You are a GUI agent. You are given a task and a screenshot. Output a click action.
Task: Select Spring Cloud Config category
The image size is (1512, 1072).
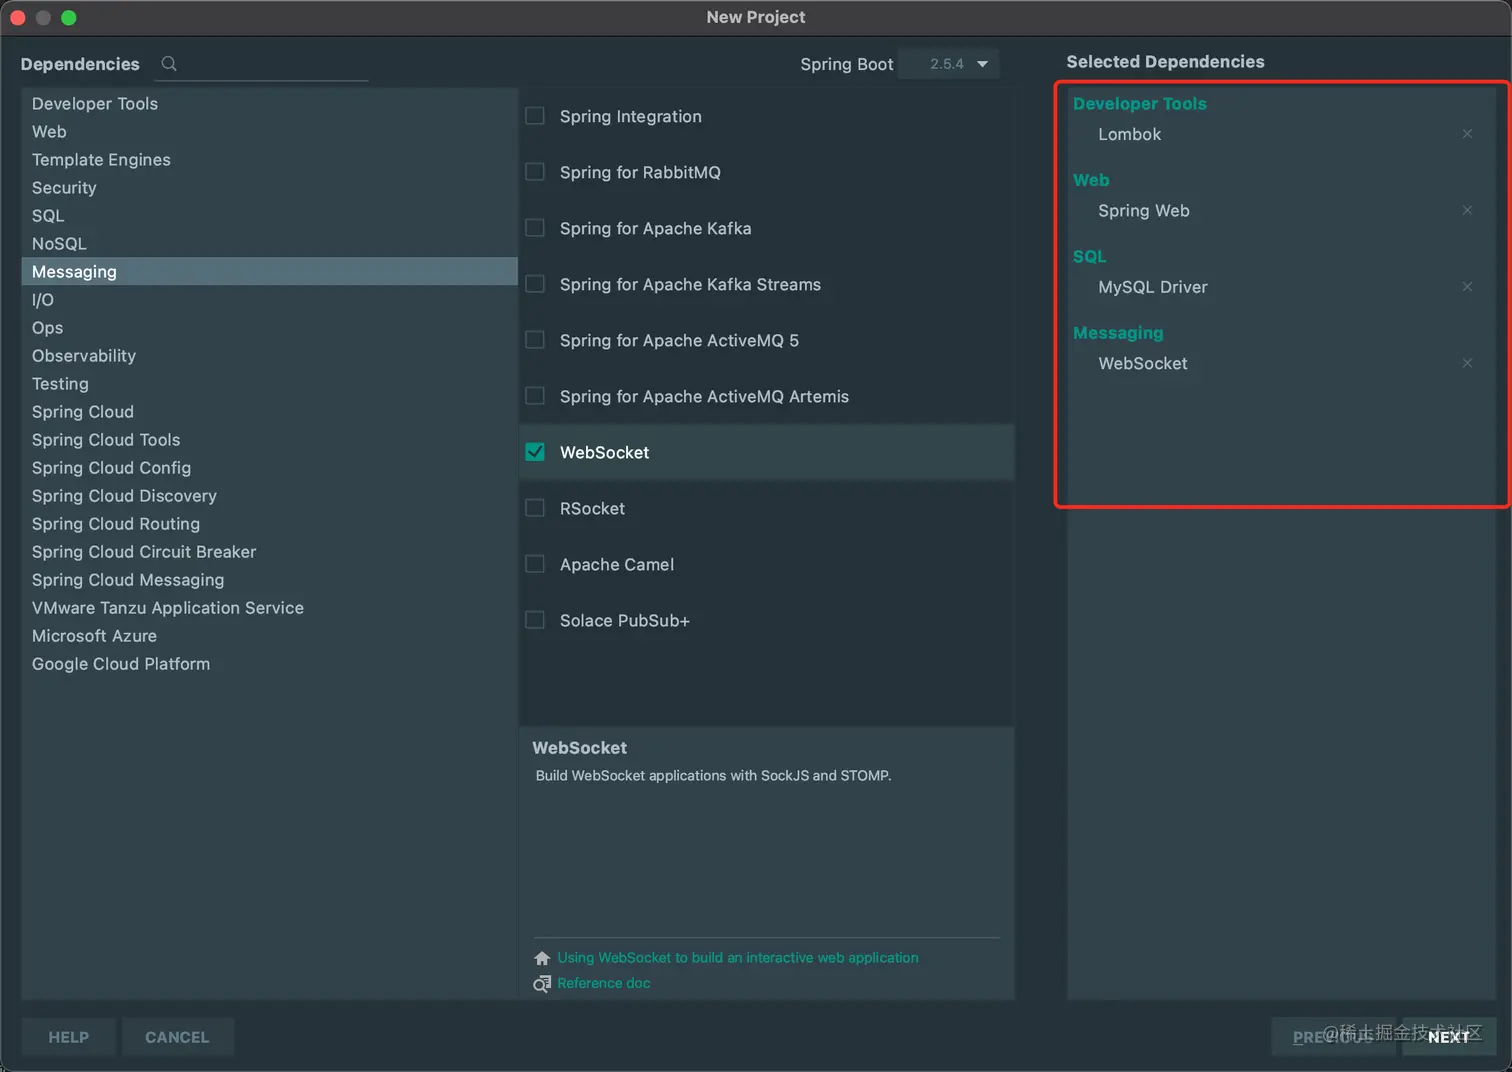coord(270,468)
